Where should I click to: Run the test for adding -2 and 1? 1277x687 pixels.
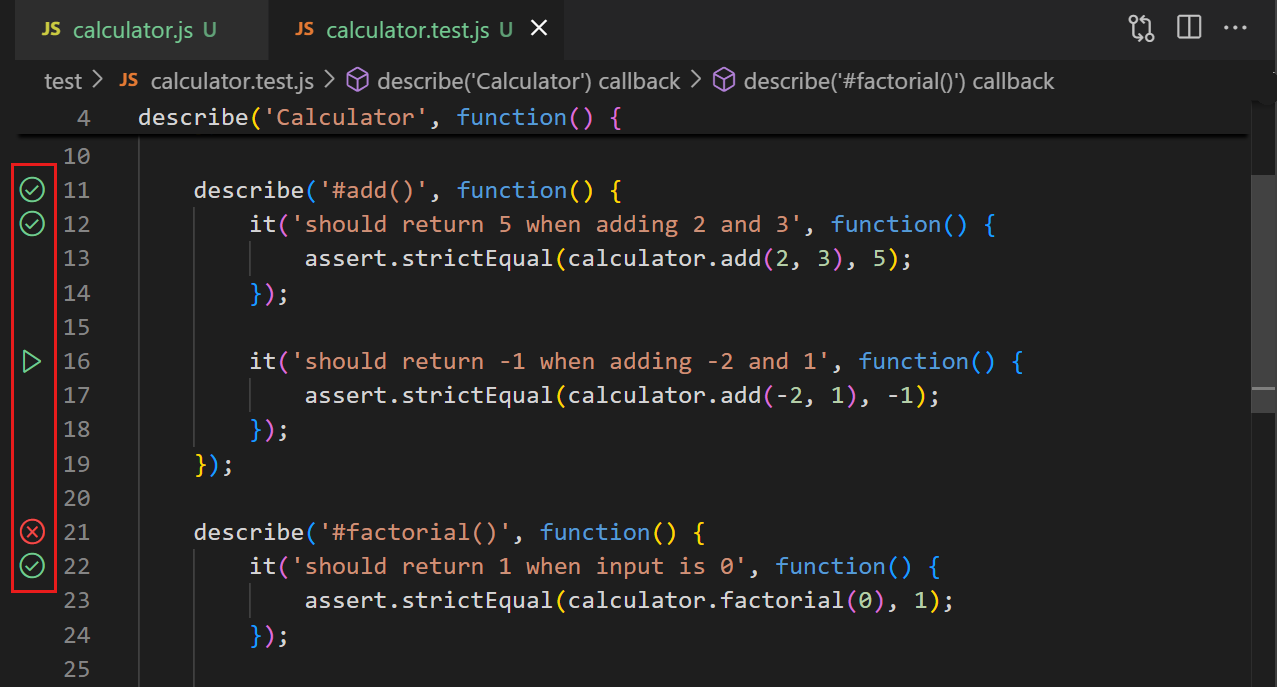pos(32,361)
